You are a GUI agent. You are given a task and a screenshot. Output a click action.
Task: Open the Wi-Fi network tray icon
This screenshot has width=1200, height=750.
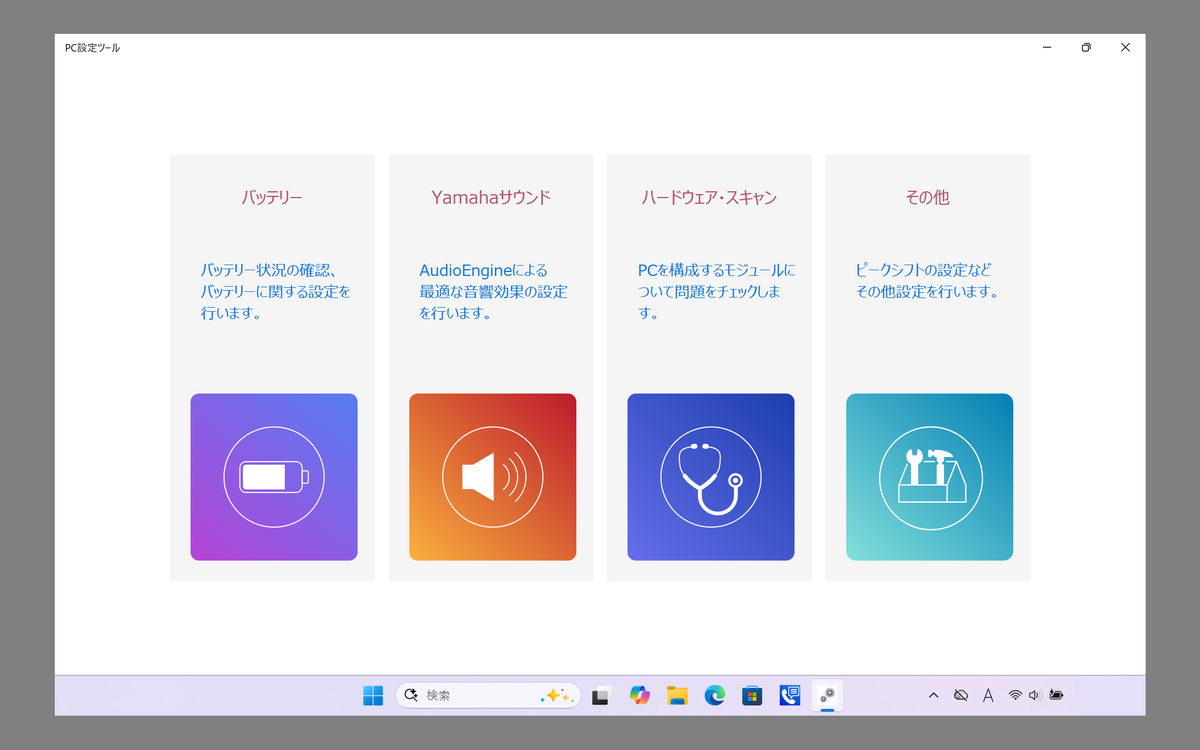click(x=1015, y=695)
